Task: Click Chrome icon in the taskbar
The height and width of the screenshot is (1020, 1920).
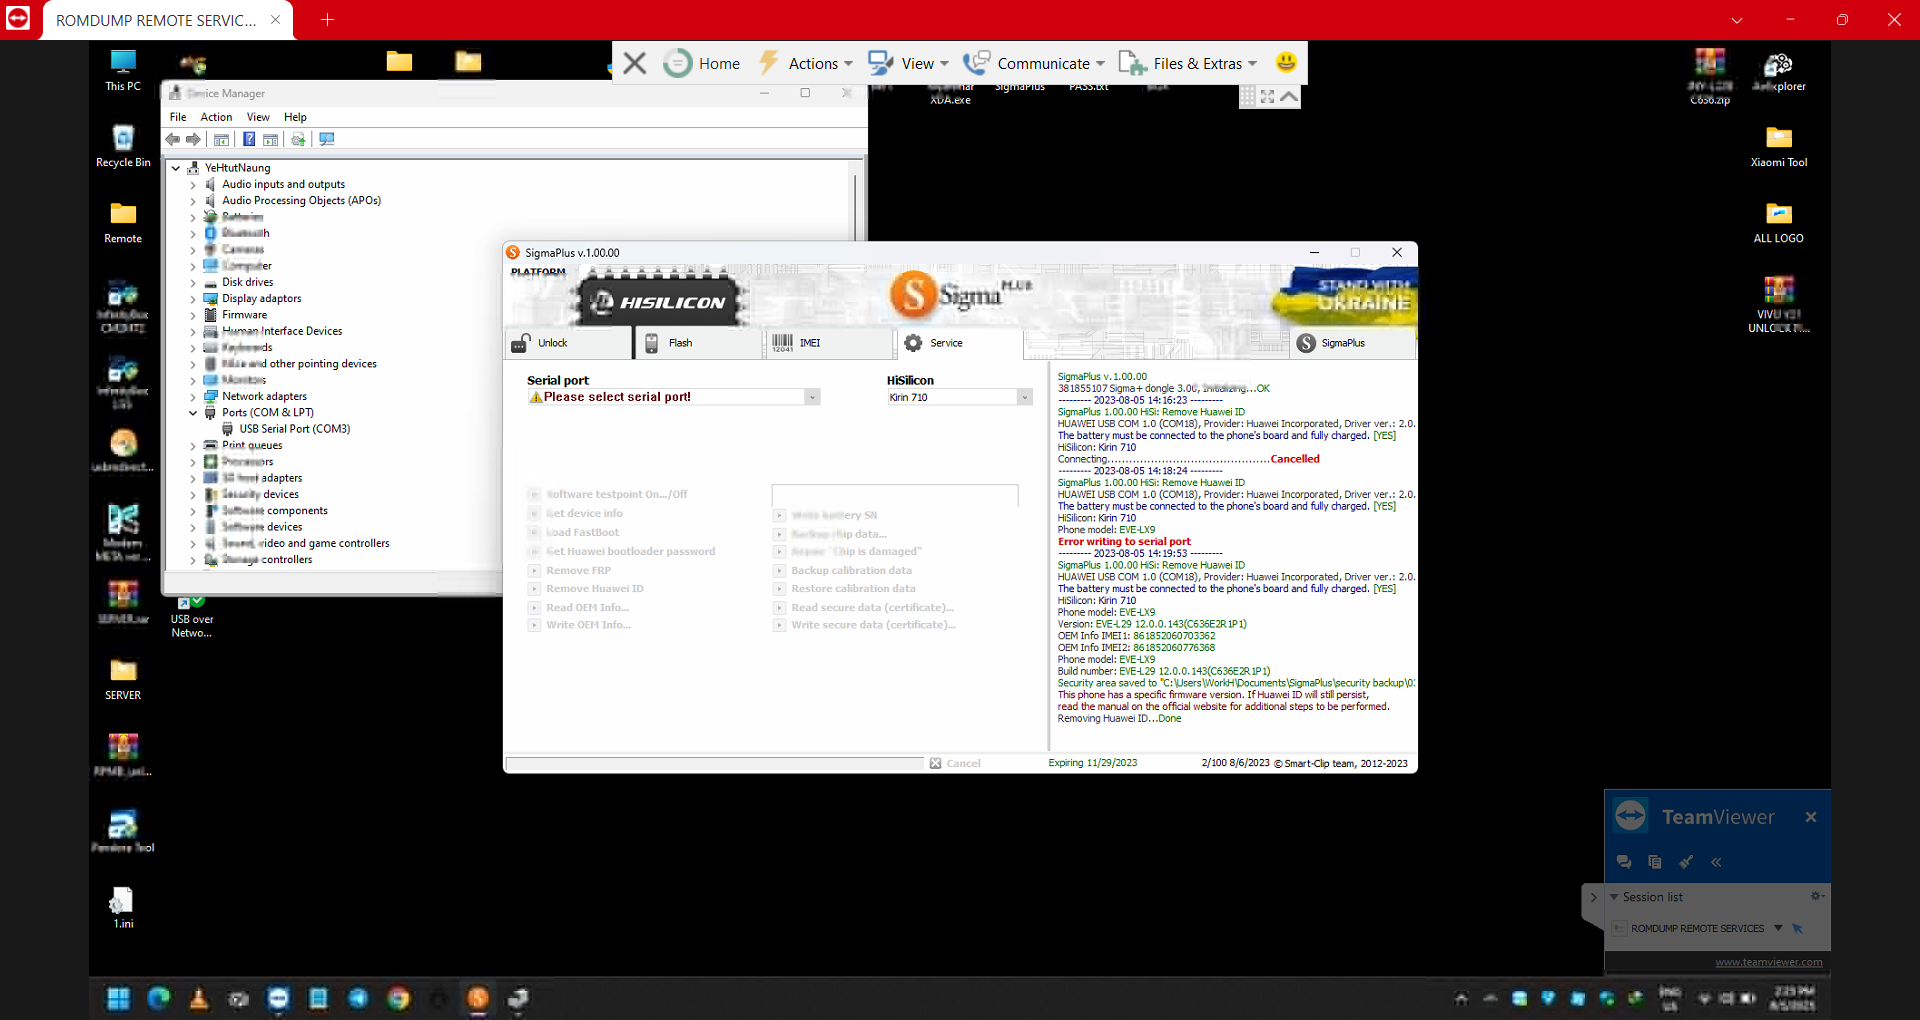Action: pyautogui.click(x=398, y=998)
